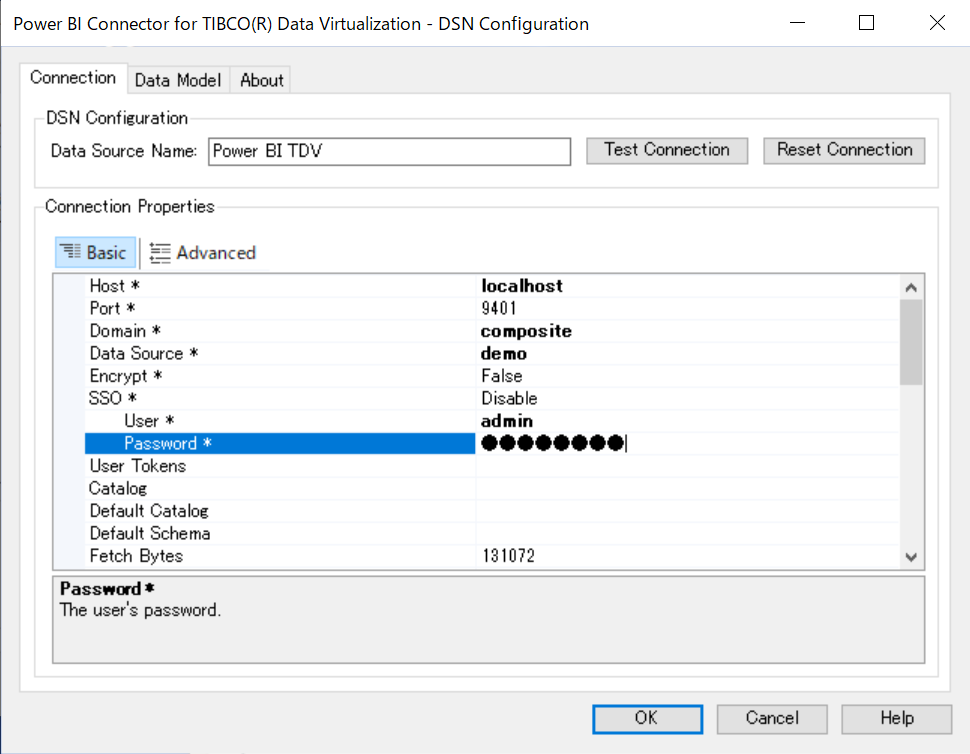Click the Cancel button
The width and height of the screenshot is (970, 754).
click(772, 719)
